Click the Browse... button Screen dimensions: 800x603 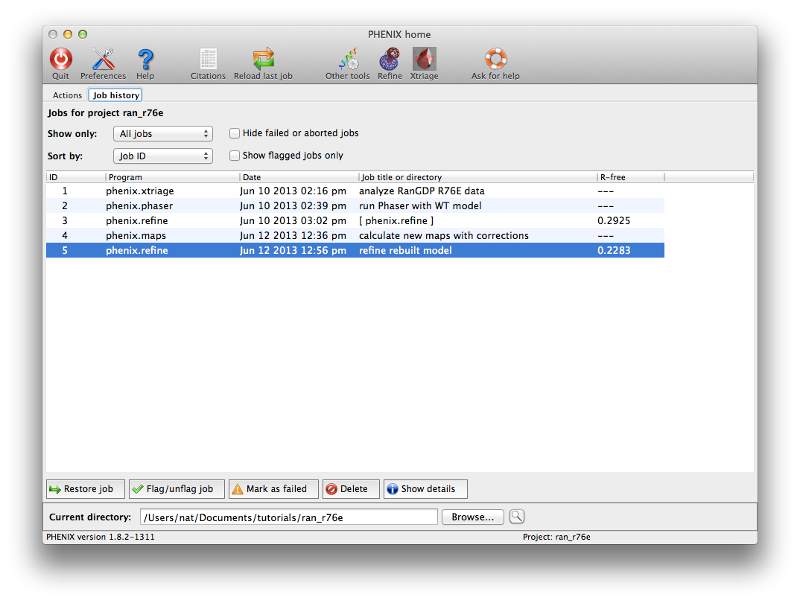(472, 517)
